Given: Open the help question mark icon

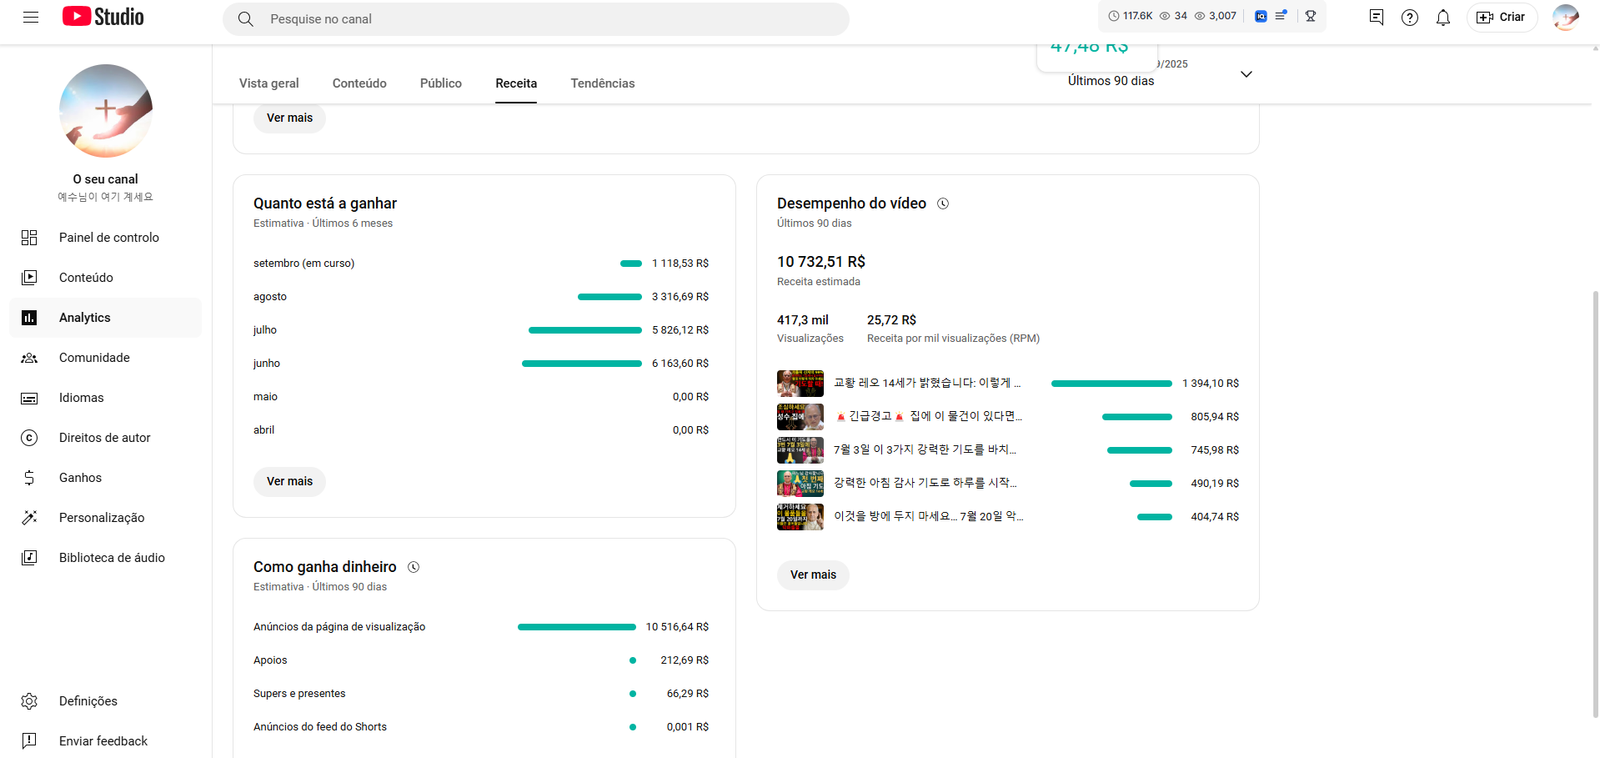Looking at the screenshot, I should coord(1409,17).
